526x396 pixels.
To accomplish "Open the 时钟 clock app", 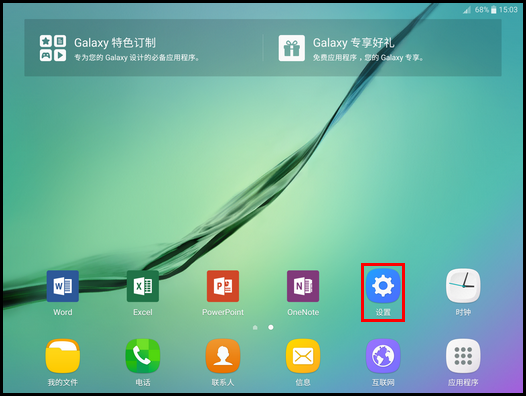I will (x=463, y=286).
